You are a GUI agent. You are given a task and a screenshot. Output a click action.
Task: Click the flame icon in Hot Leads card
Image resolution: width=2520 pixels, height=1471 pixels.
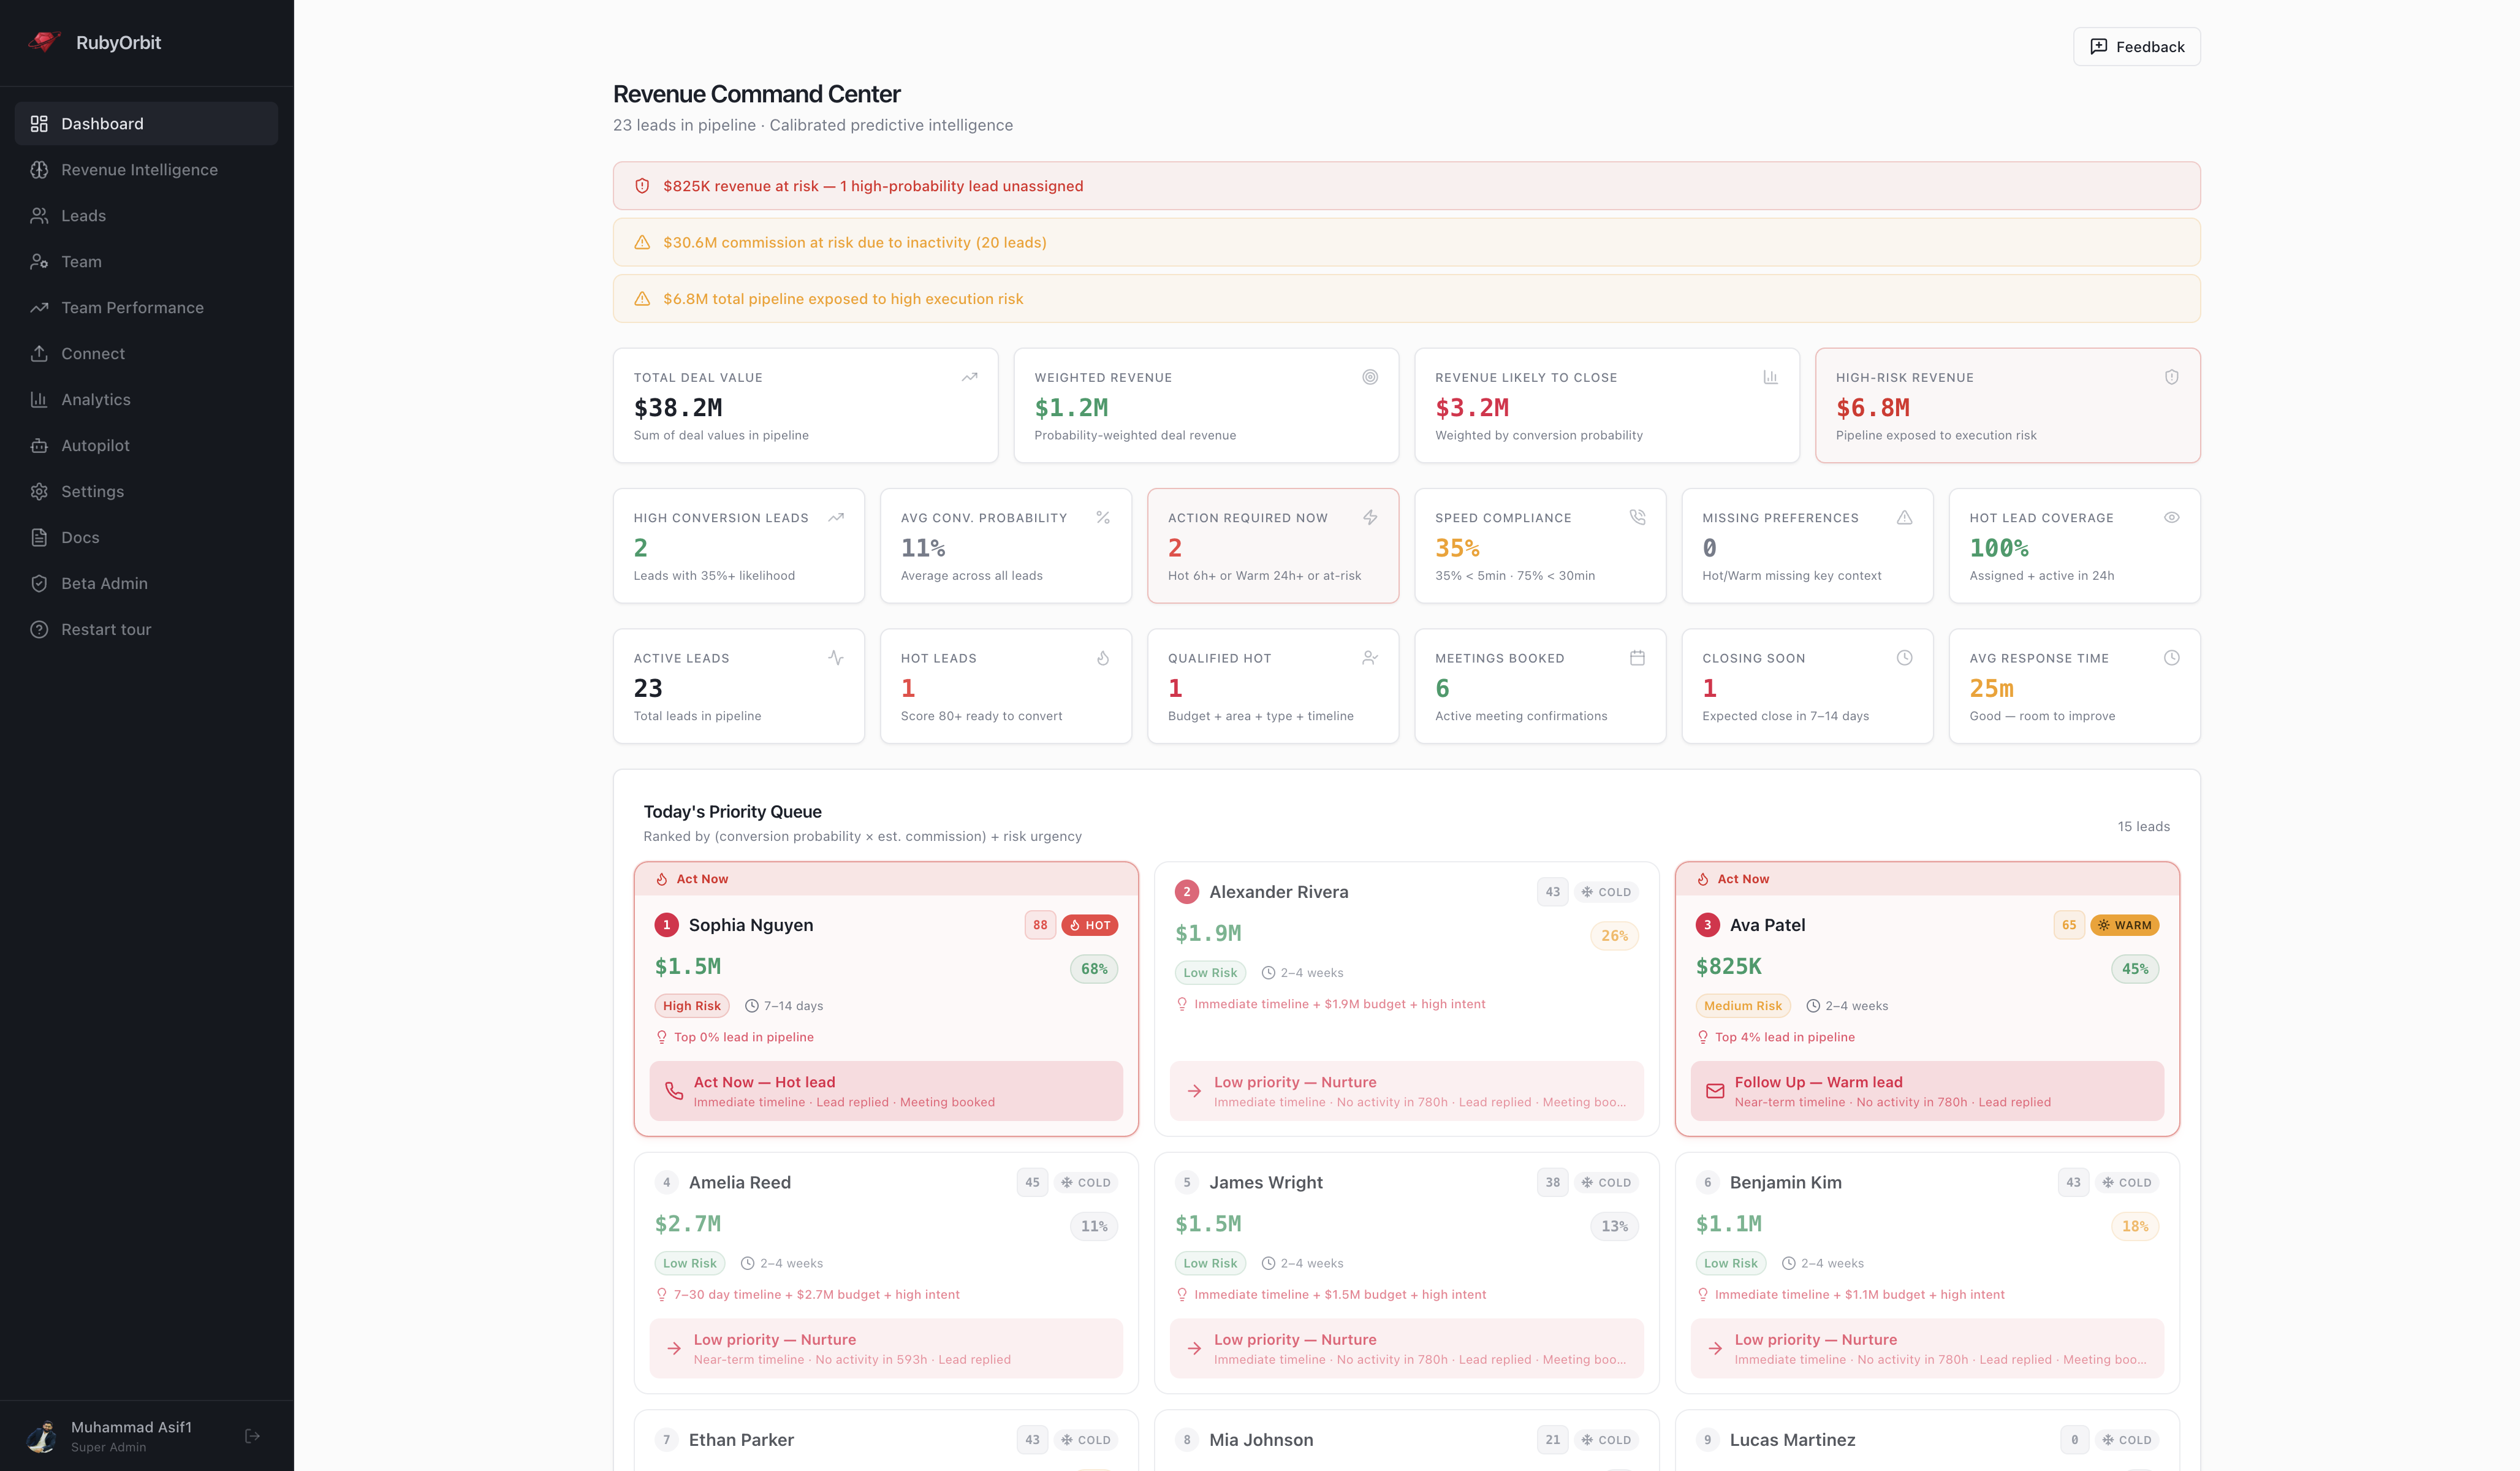click(1103, 657)
